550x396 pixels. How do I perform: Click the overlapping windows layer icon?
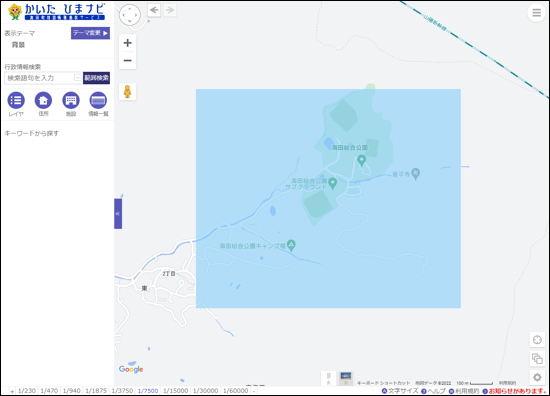point(537,358)
